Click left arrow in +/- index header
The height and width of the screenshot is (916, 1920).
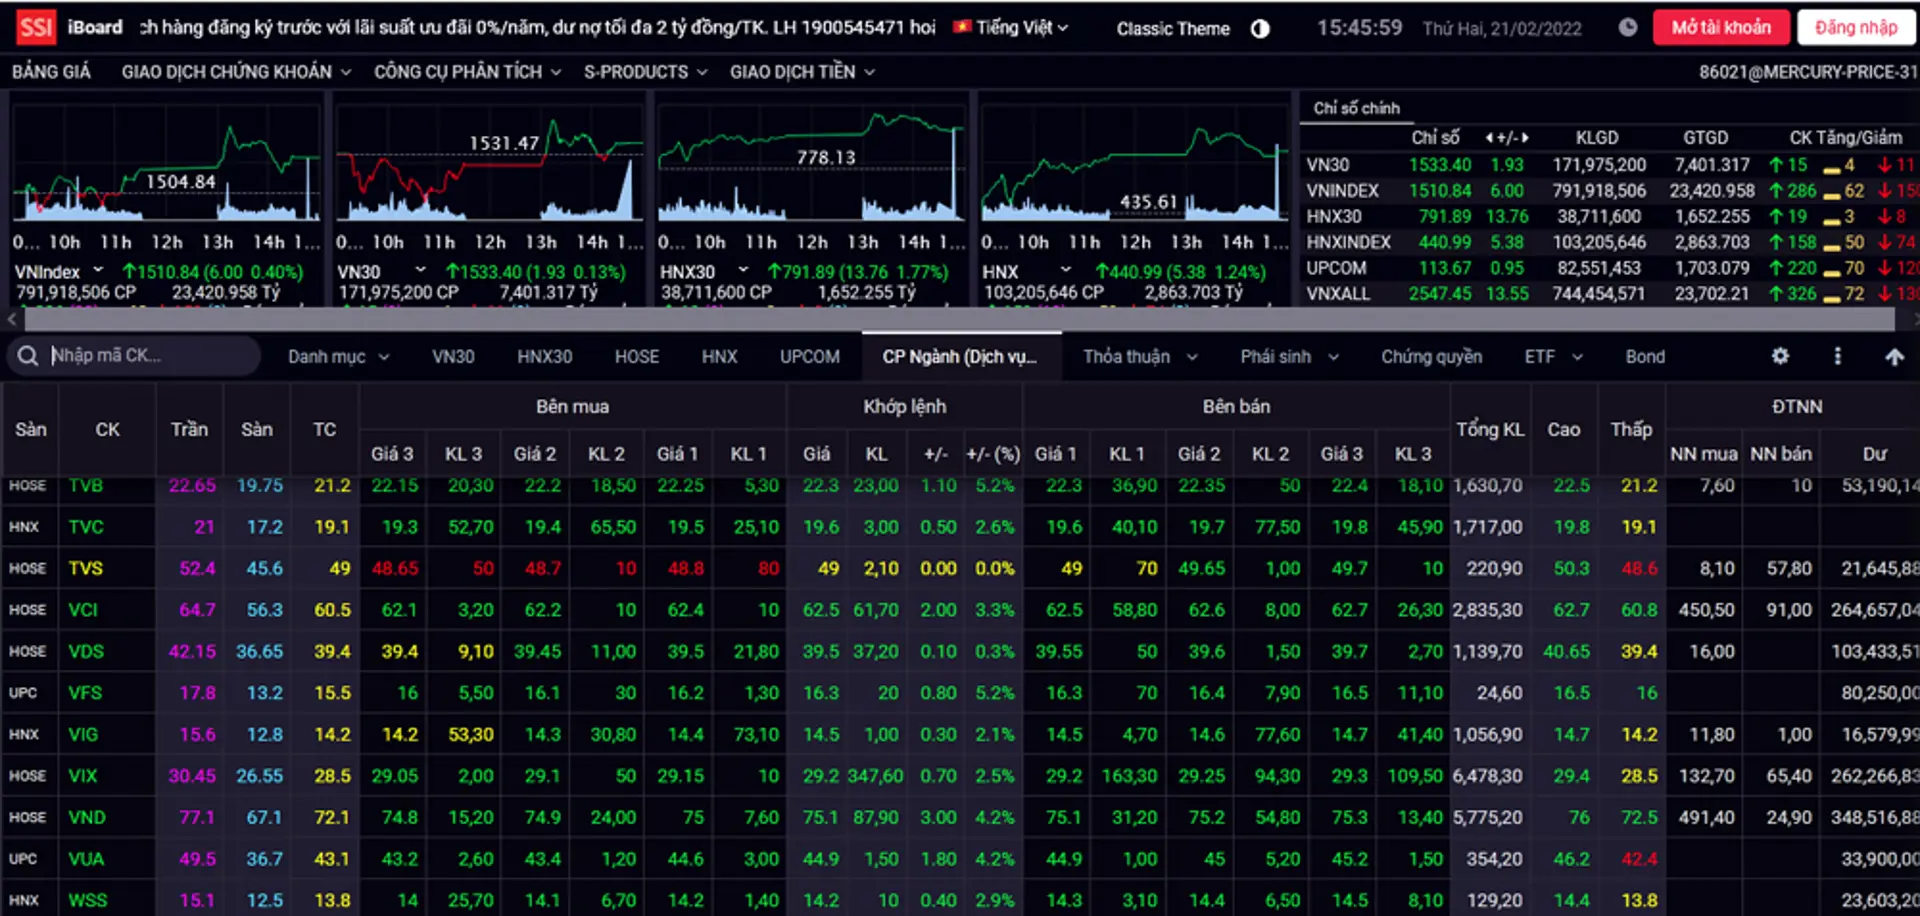(x=1490, y=138)
